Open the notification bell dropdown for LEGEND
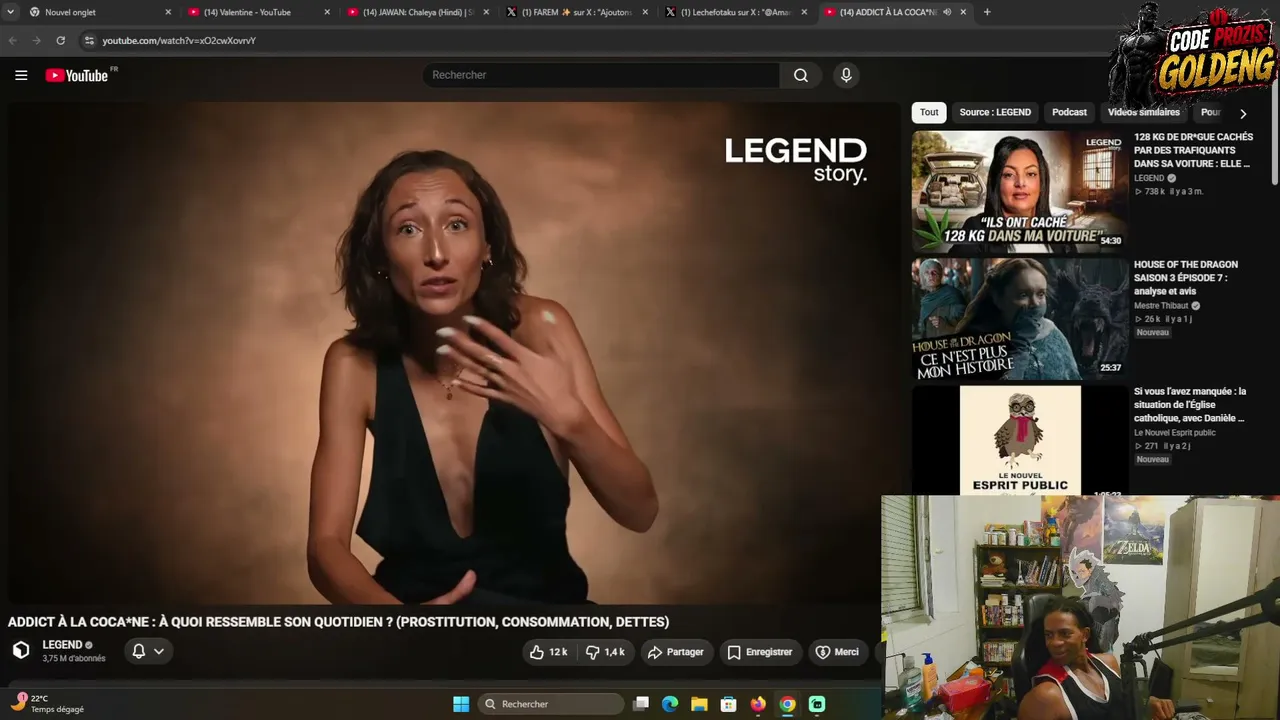 148,651
